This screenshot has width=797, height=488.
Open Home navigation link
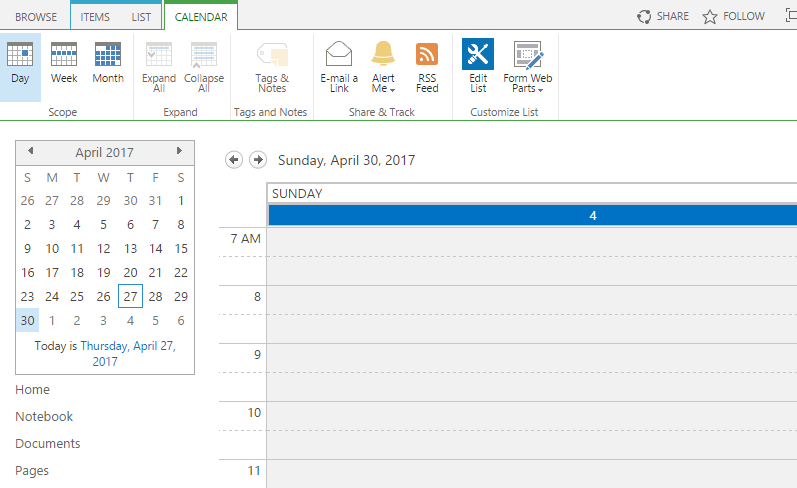tap(33, 390)
